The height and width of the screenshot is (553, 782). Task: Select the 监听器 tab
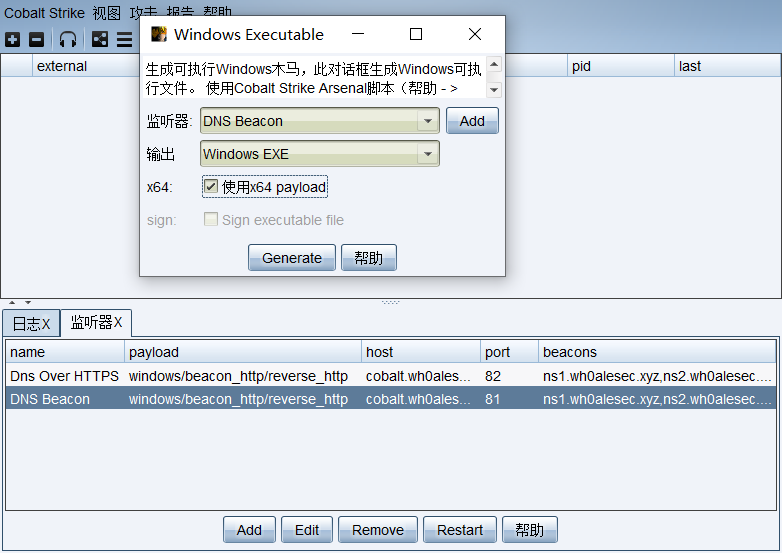(96, 322)
